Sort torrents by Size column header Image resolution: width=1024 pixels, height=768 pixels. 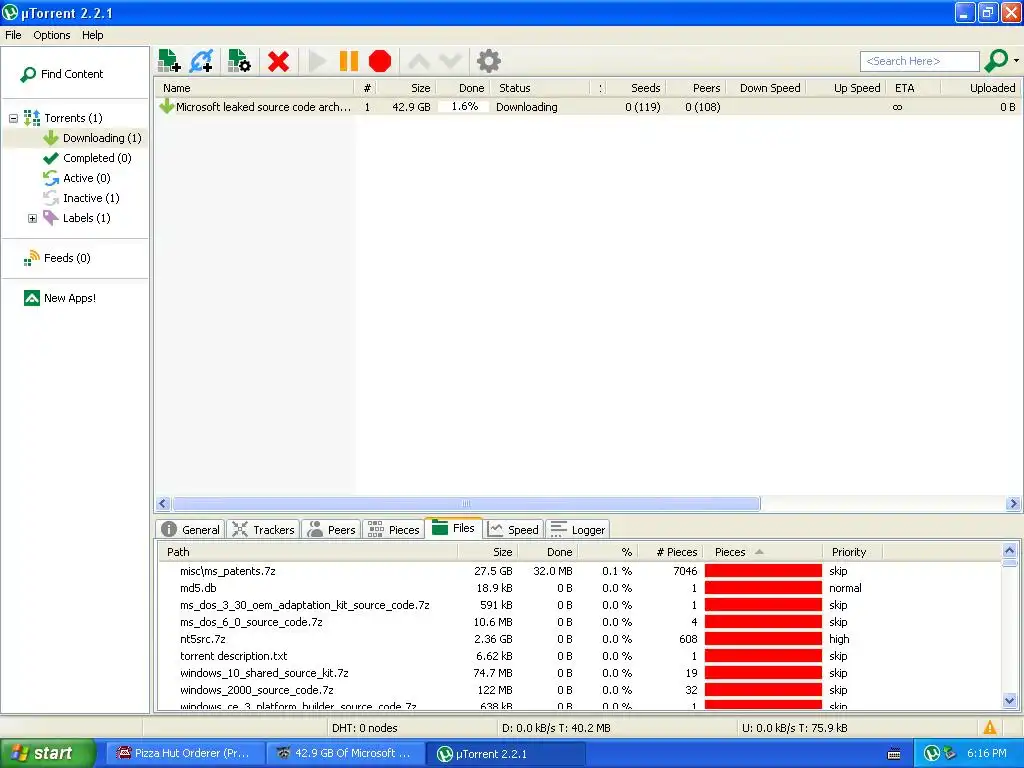421,88
